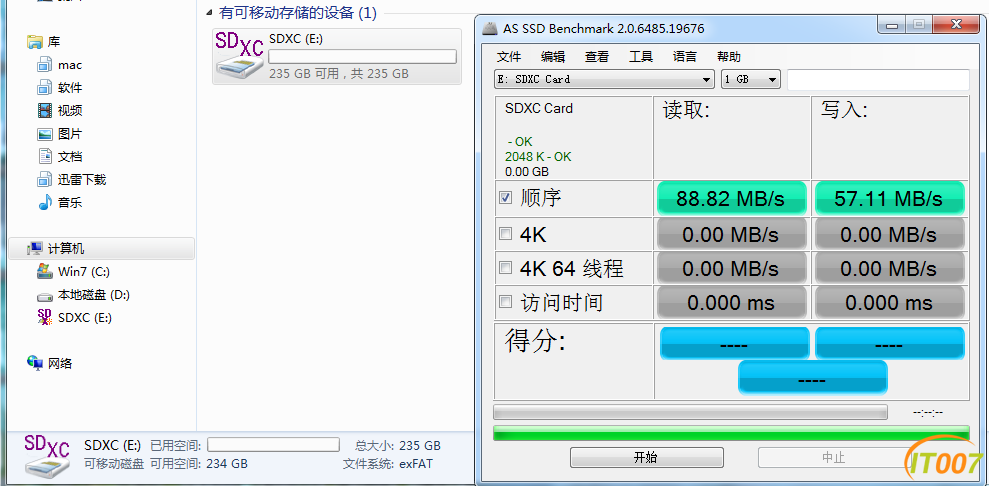Open the 工具 menu
The width and height of the screenshot is (989, 486).
(x=641, y=57)
